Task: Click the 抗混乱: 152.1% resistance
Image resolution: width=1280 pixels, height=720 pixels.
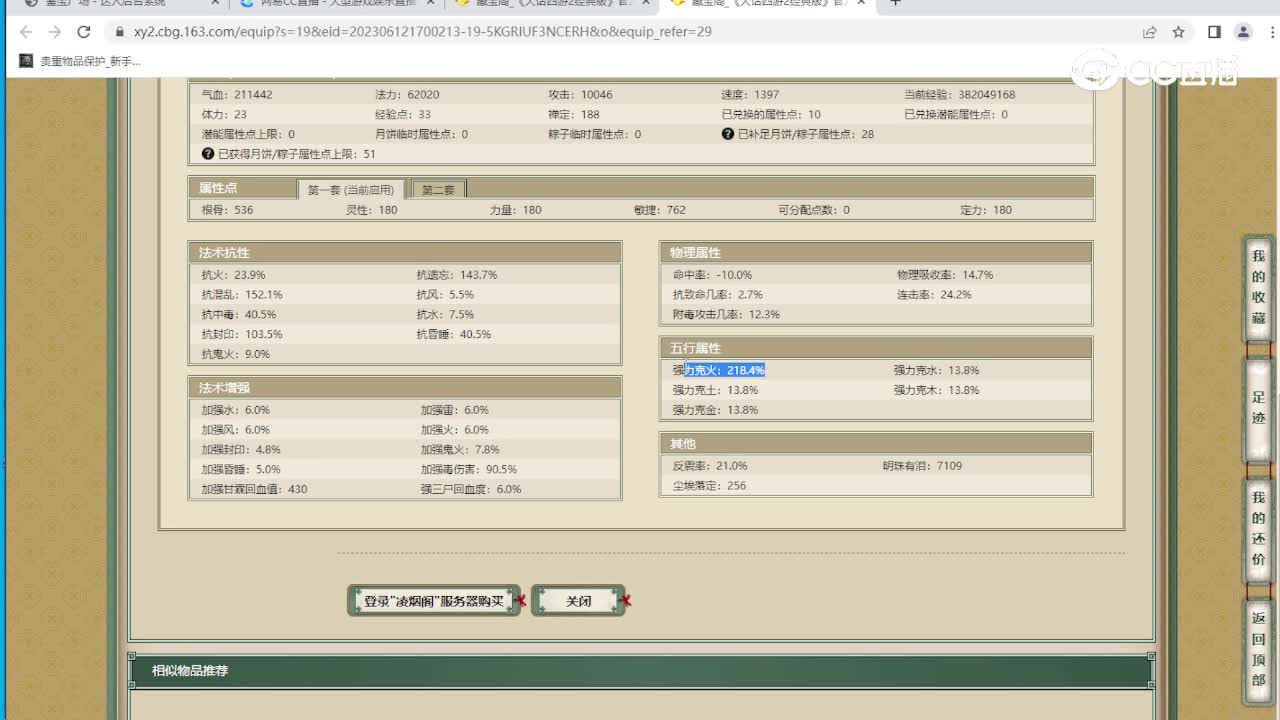Action: (242, 295)
